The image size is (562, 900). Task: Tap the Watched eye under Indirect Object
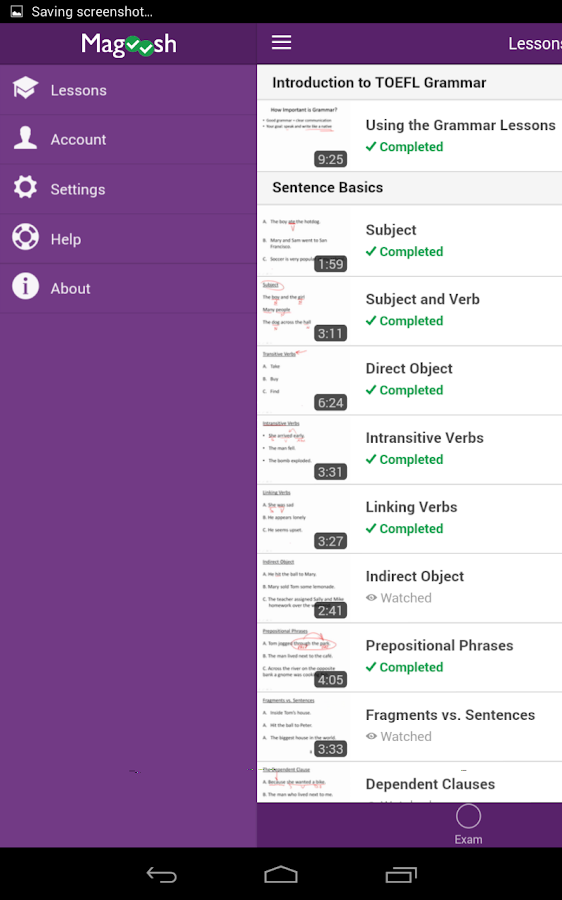pos(371,598)
